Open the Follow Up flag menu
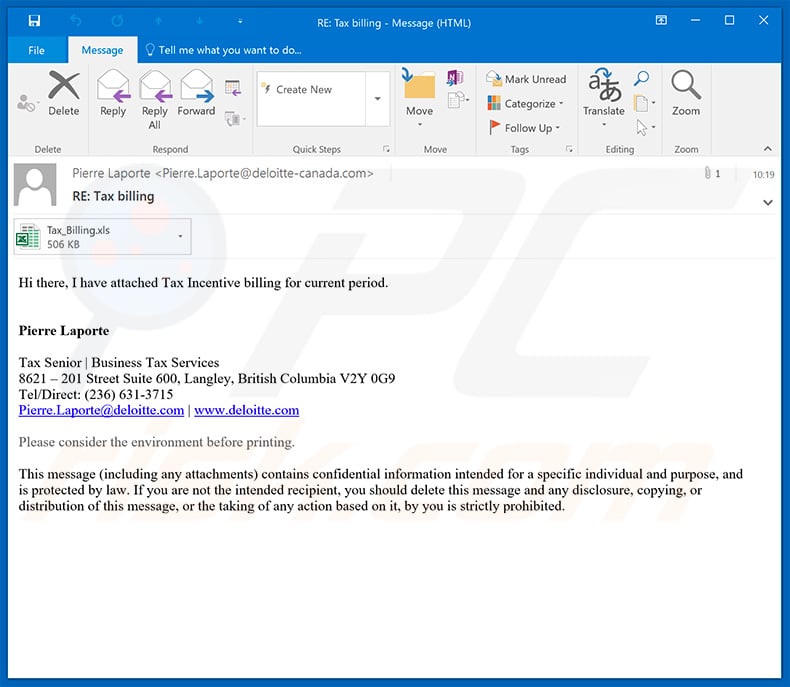 [x=524, y=128]
